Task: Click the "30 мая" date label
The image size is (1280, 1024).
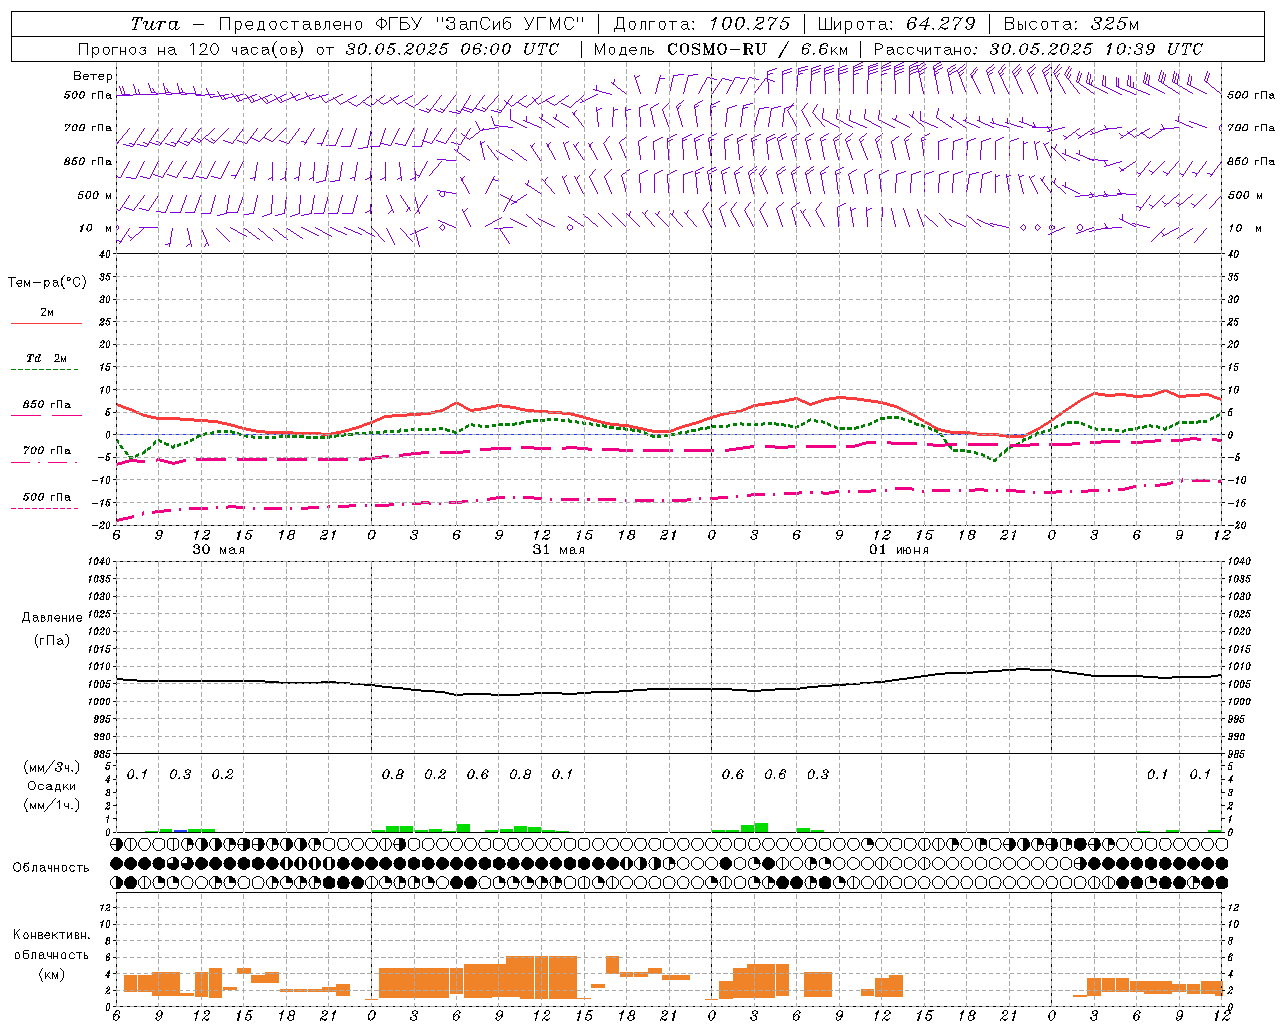Action: tap(218, 549)
